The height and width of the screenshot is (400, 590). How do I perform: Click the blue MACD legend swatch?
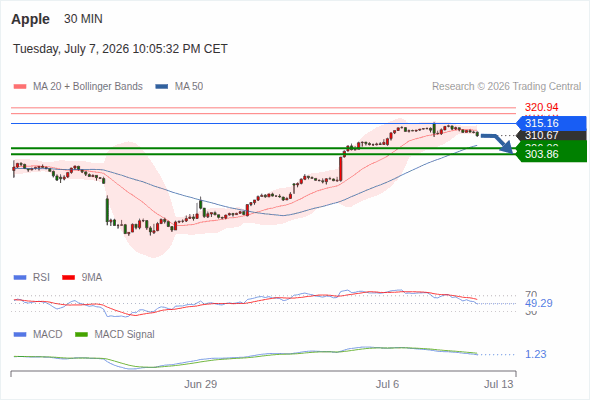(x=20, y=335)
